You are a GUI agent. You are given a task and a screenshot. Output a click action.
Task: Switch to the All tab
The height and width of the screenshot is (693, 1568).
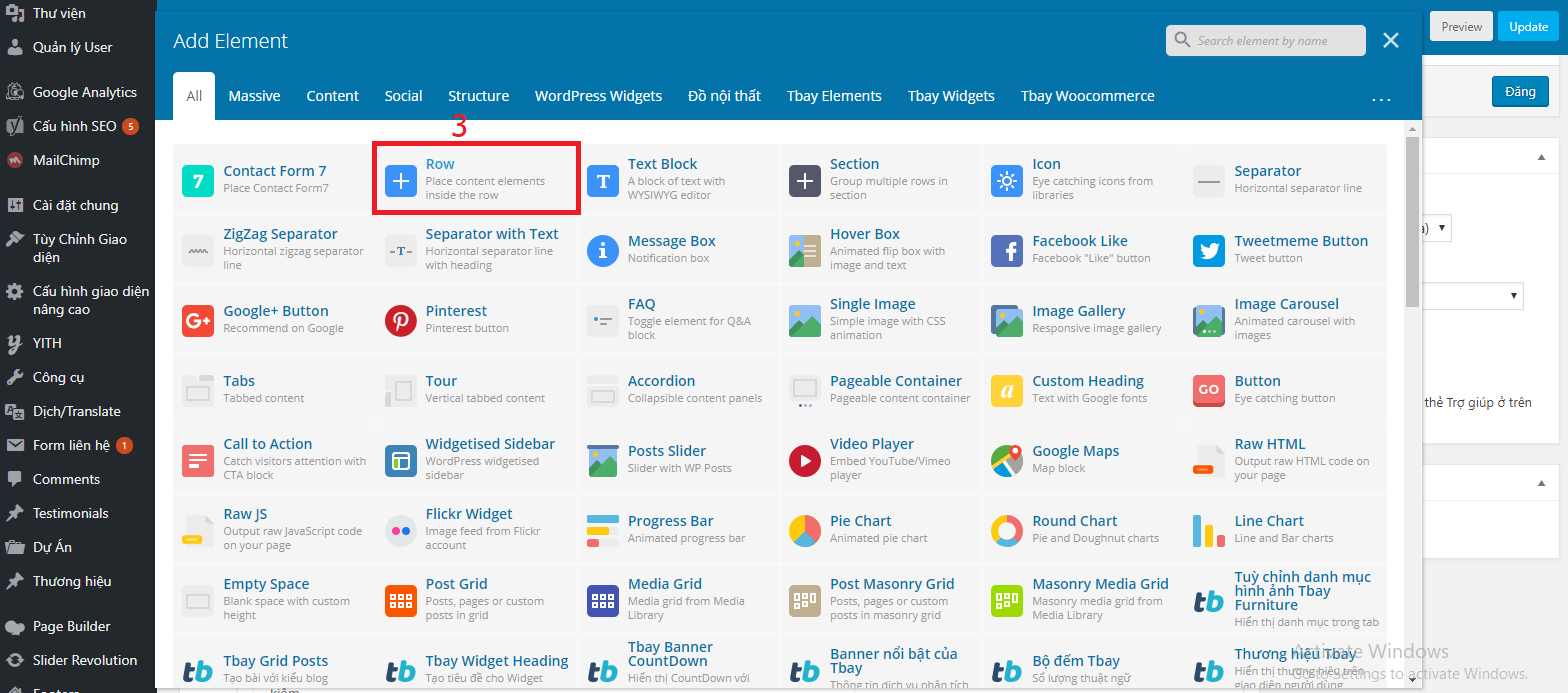[x=194, y=96]
